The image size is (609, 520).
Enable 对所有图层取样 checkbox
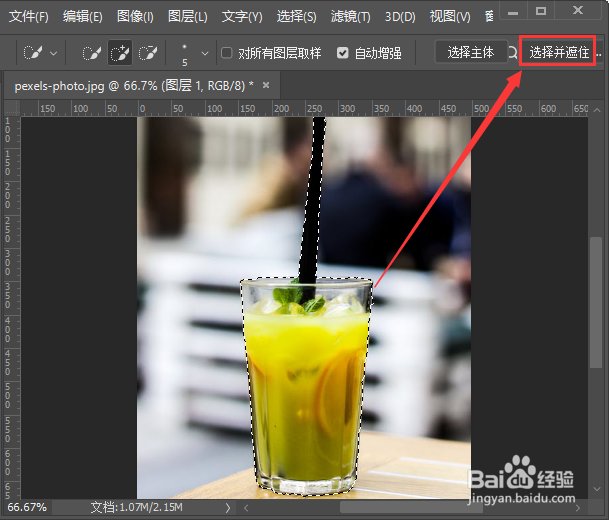226,52
